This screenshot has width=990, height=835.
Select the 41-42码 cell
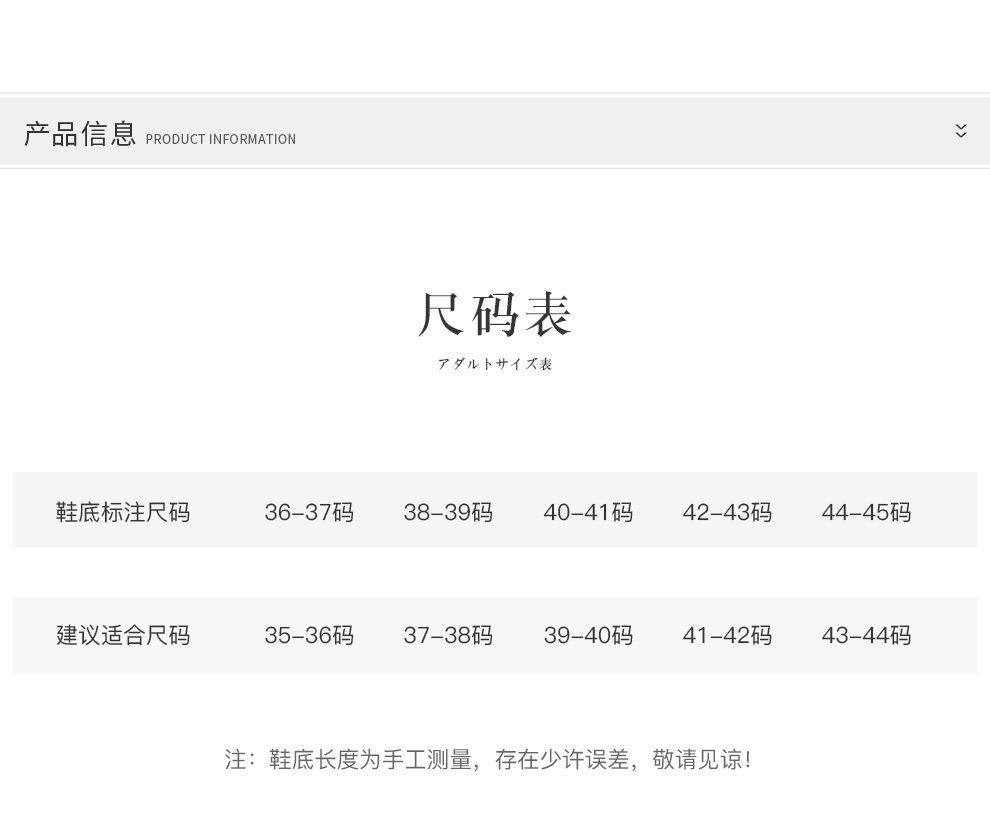[x=727, y=635]
